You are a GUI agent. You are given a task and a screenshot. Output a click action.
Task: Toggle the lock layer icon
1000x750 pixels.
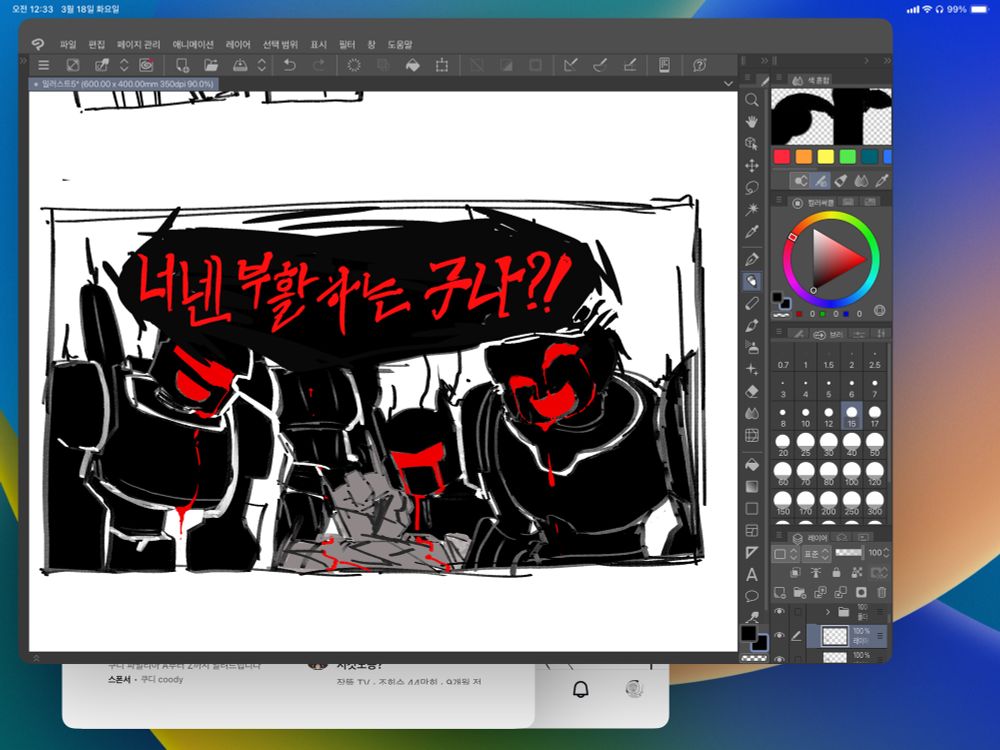tap(836, 573)
